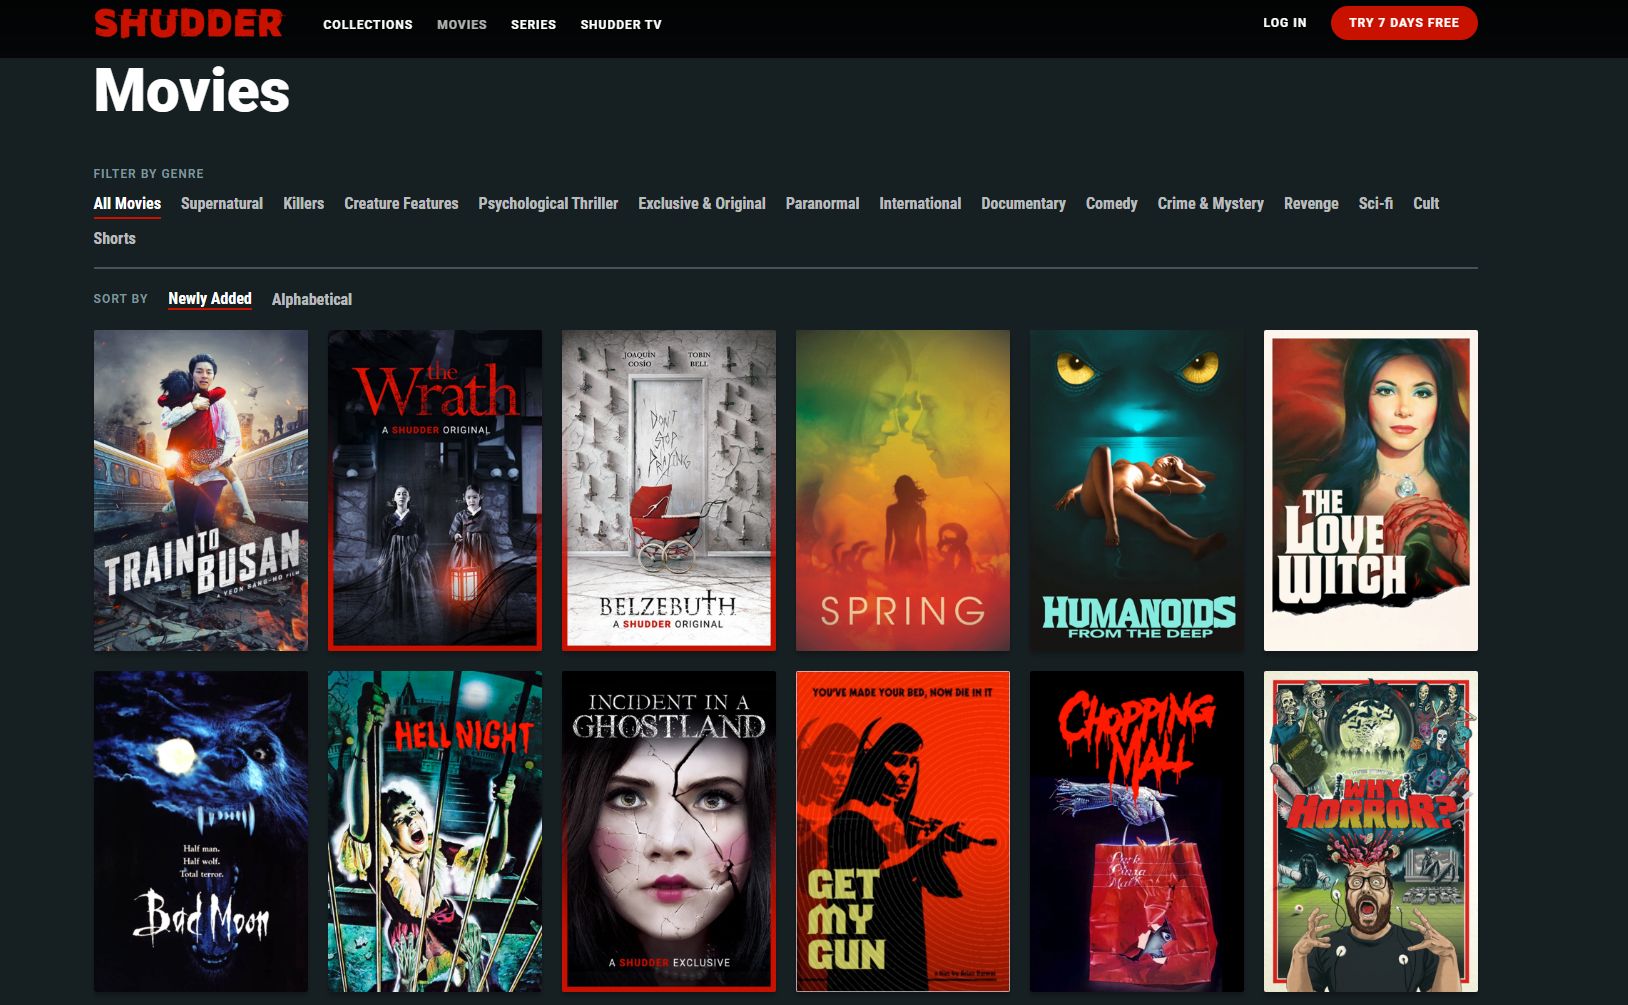Go to the Series section
1628x1005 pixels.
pyautogui.click(x=533, y=24)
